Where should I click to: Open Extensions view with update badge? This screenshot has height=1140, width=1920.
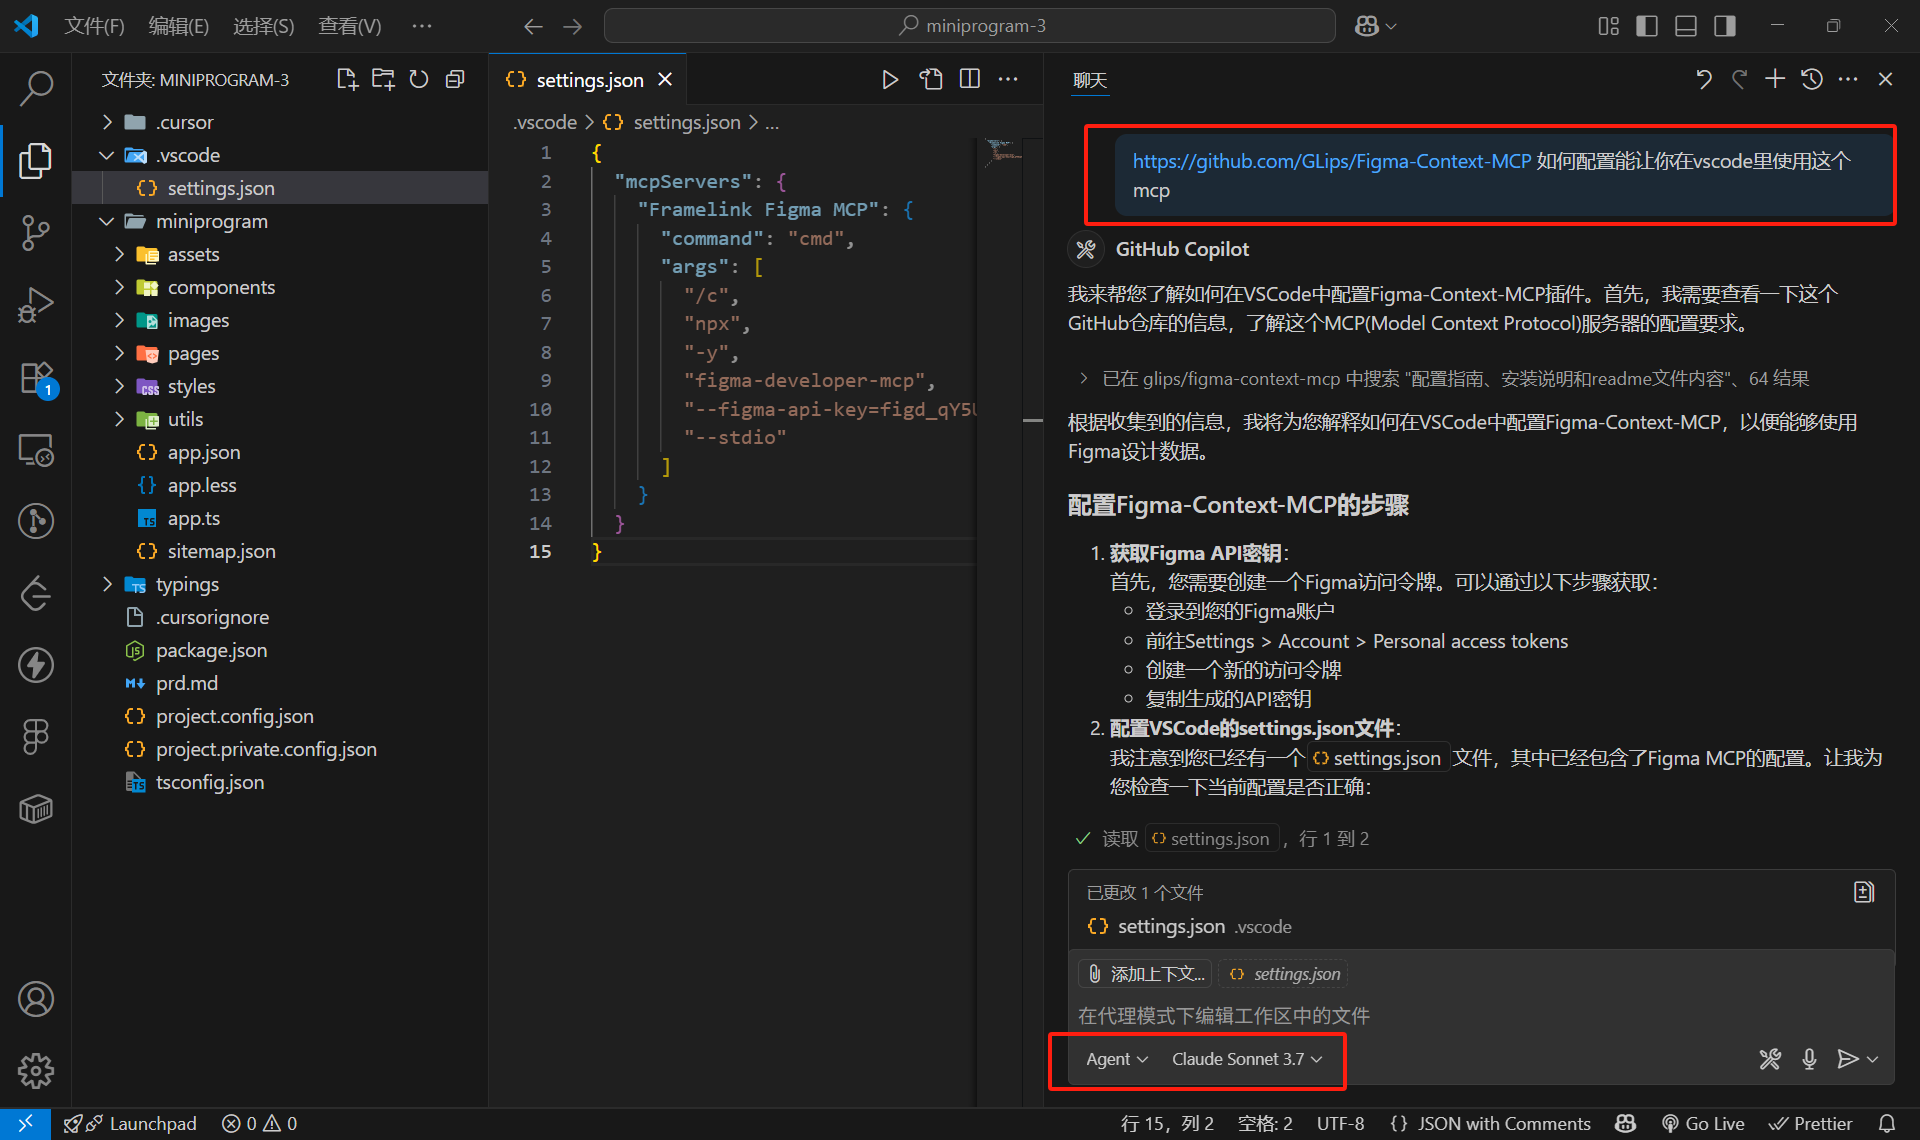tap(36, 378)
